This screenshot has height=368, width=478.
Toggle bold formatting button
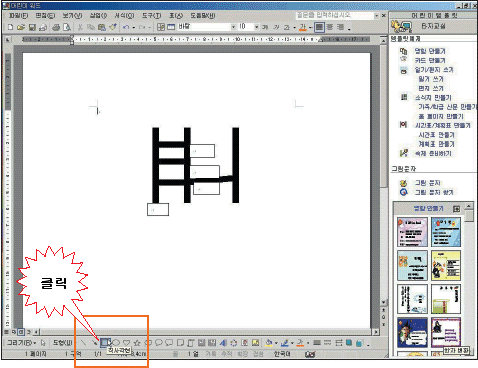[x=265, y=27]
